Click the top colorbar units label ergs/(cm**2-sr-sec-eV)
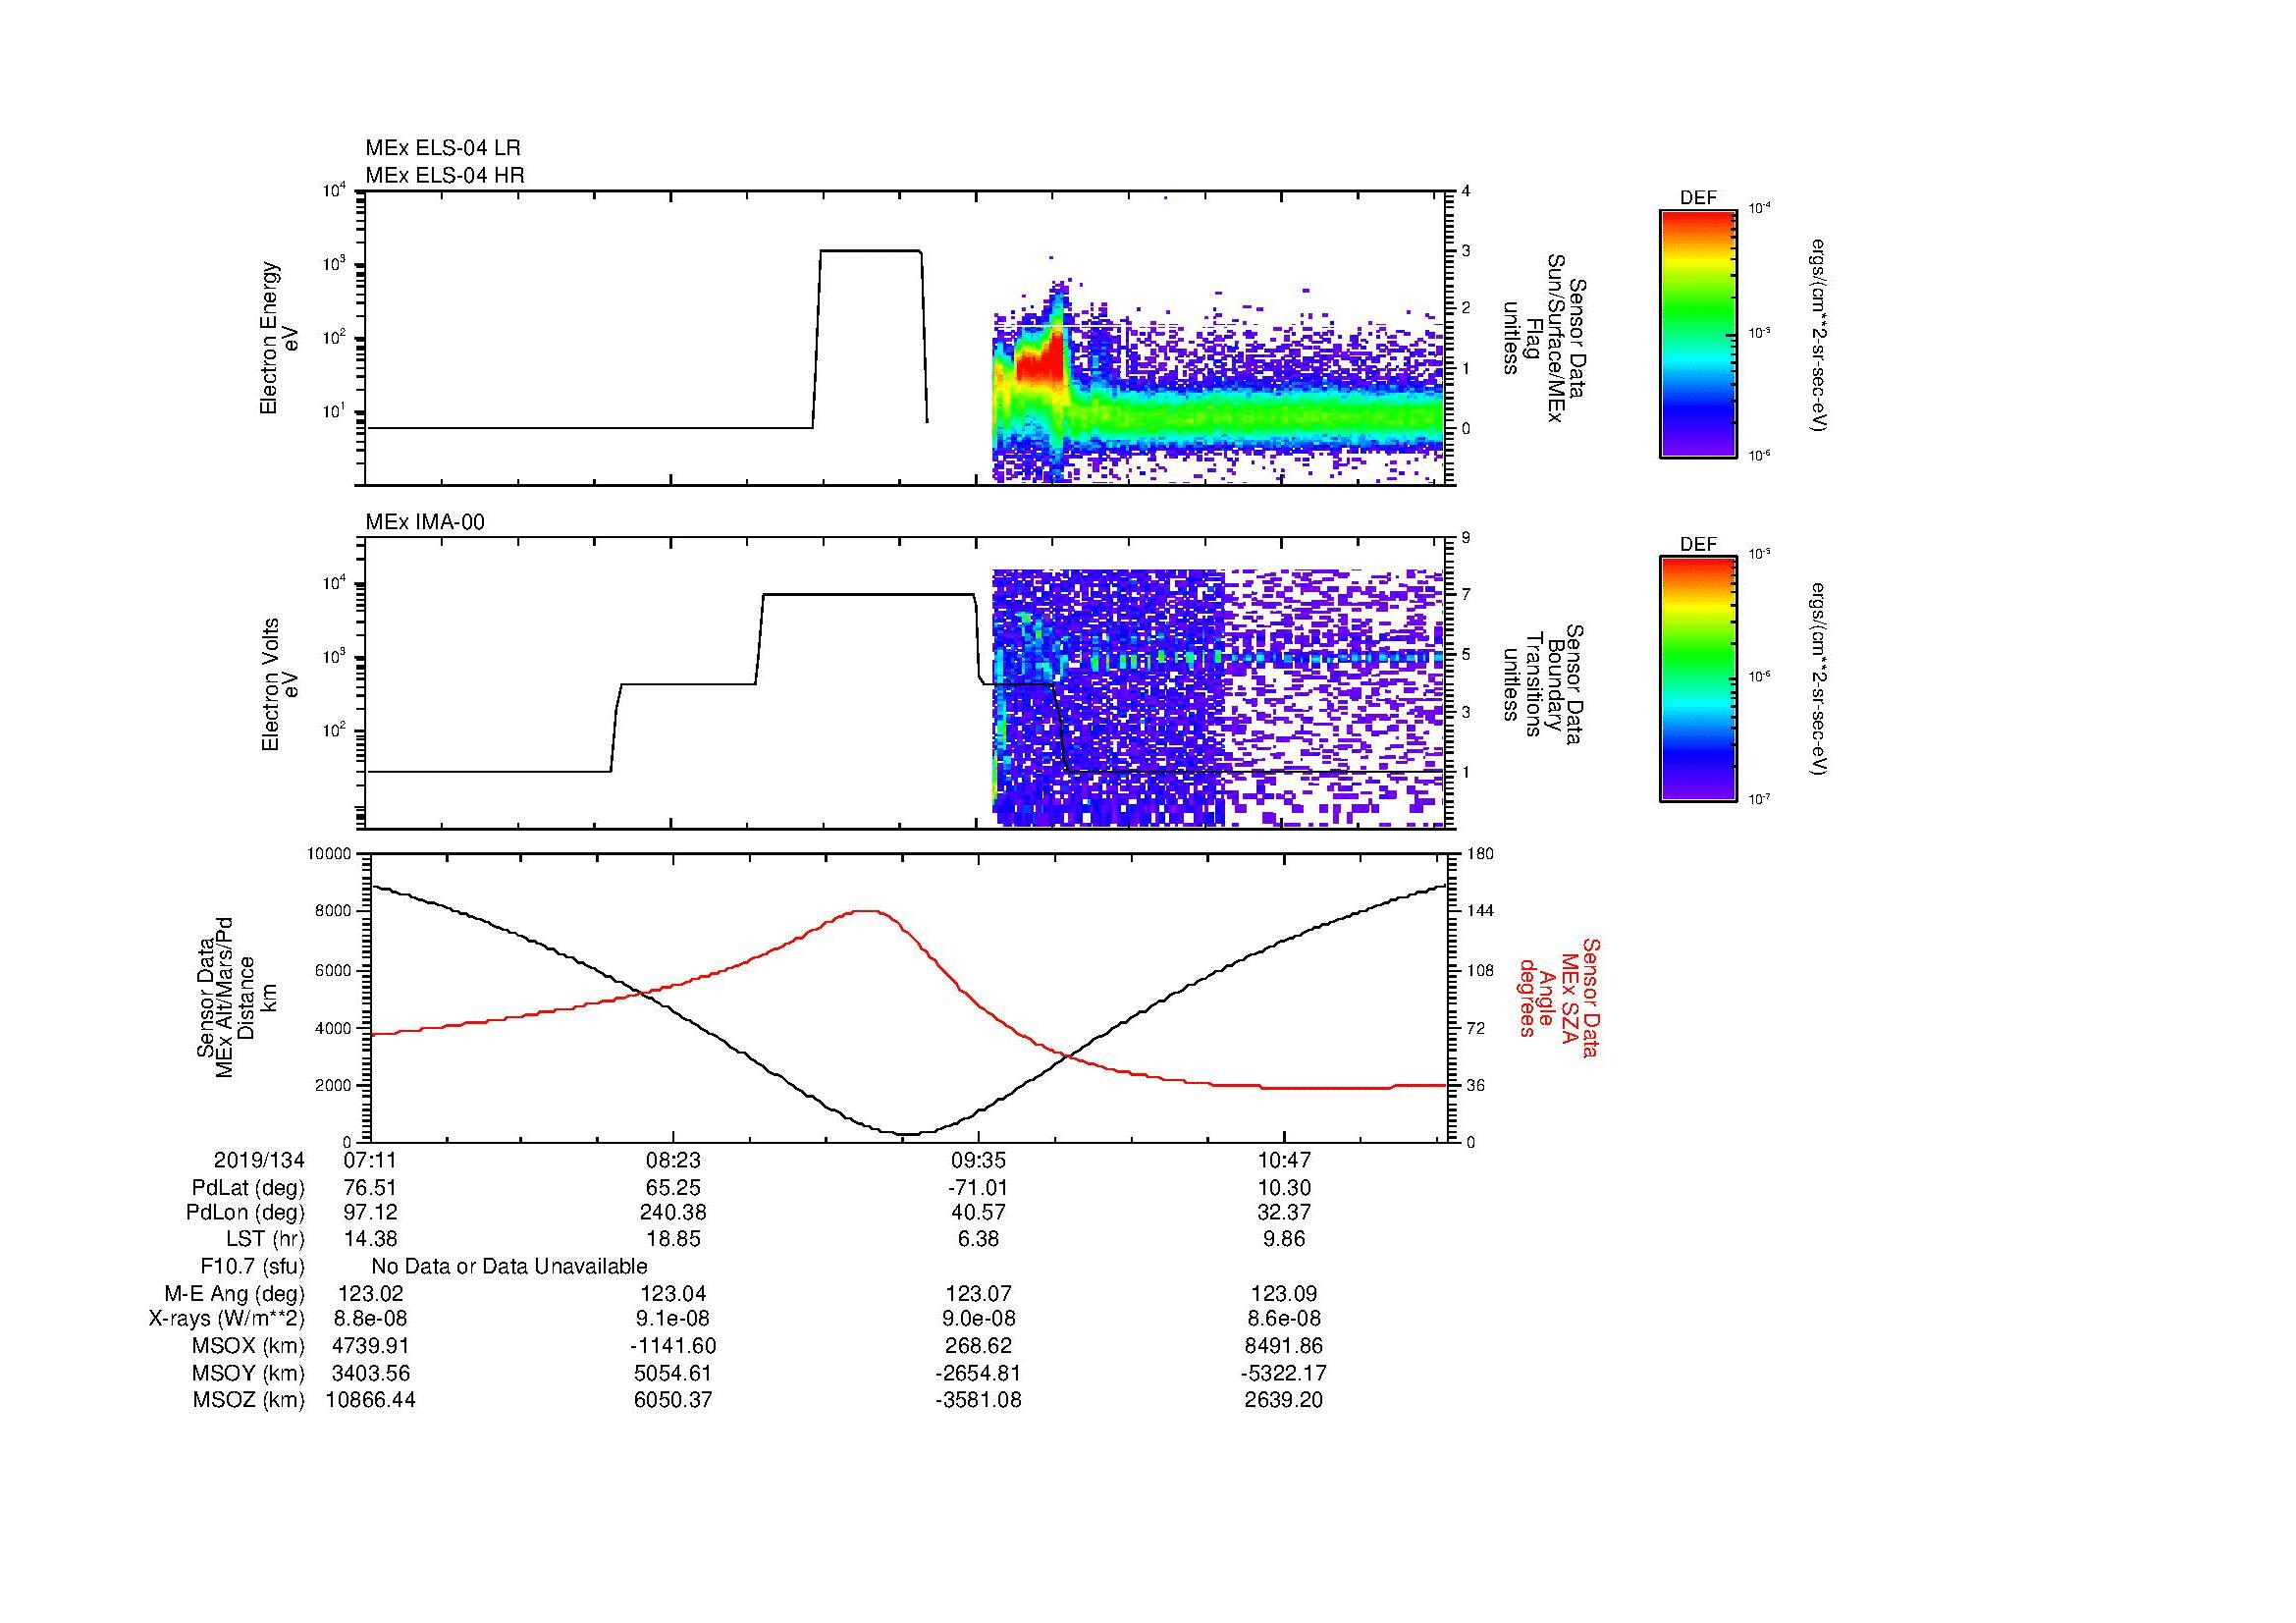Screen dimensions: 2296x1623 tap(1819, 334)
